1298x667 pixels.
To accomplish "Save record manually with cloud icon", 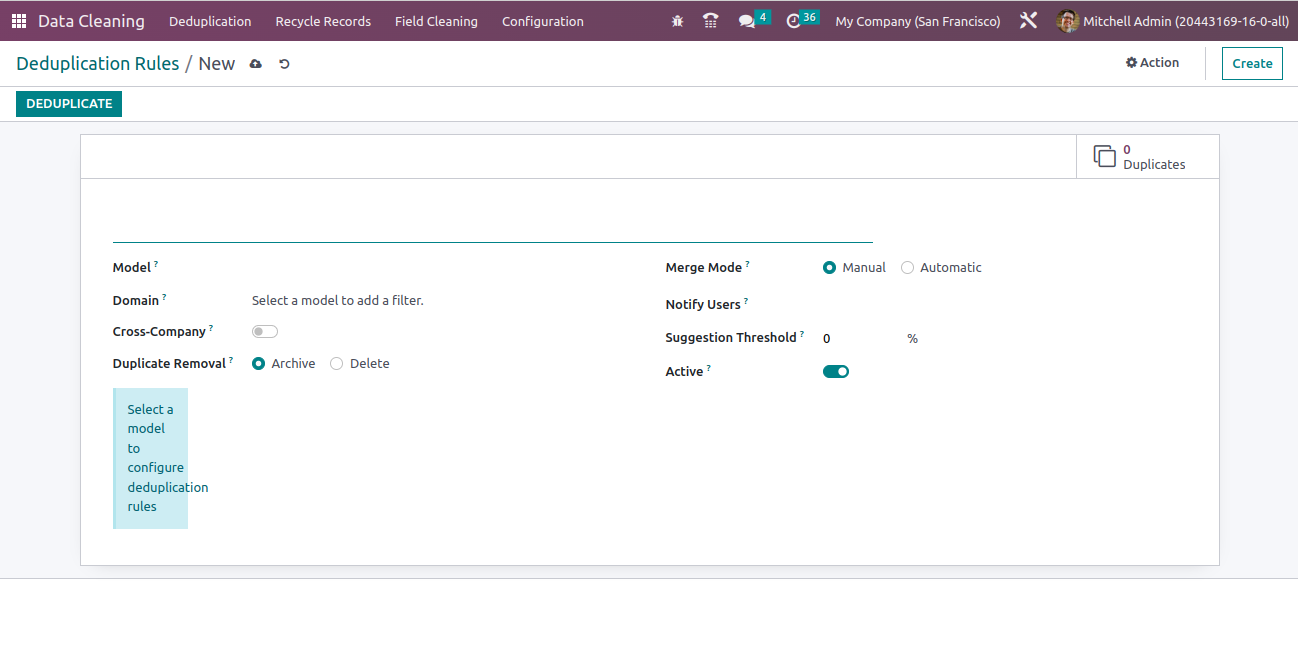I will (256, 64).
